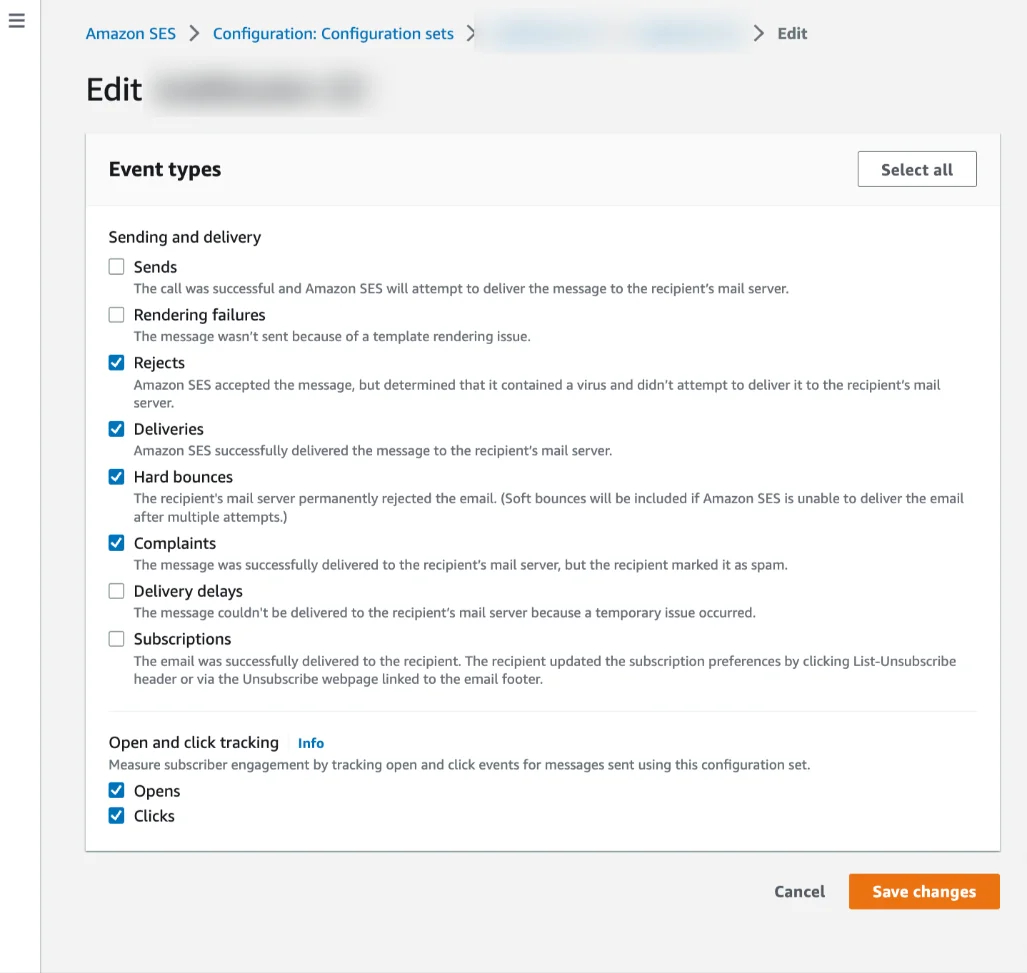Uncheck Hard bounces event
This screenshot has height=973, width=1027.
point(117,477)
